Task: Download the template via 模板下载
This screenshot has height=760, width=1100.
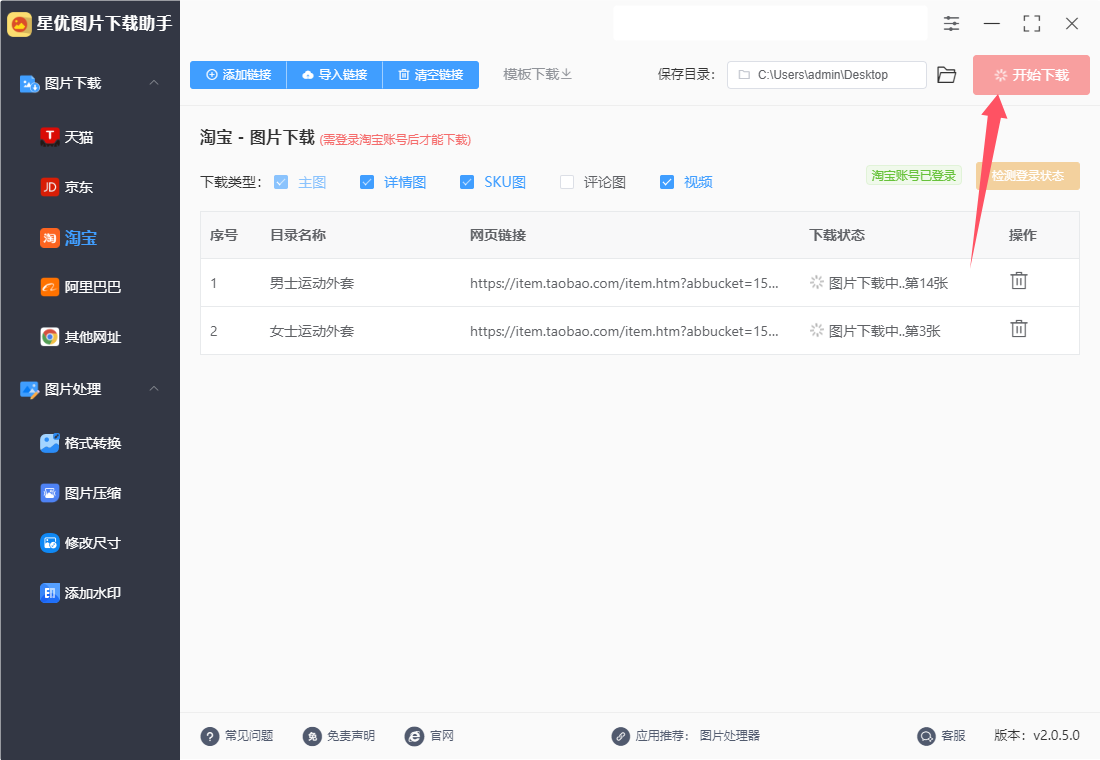Action: [537, 74]
